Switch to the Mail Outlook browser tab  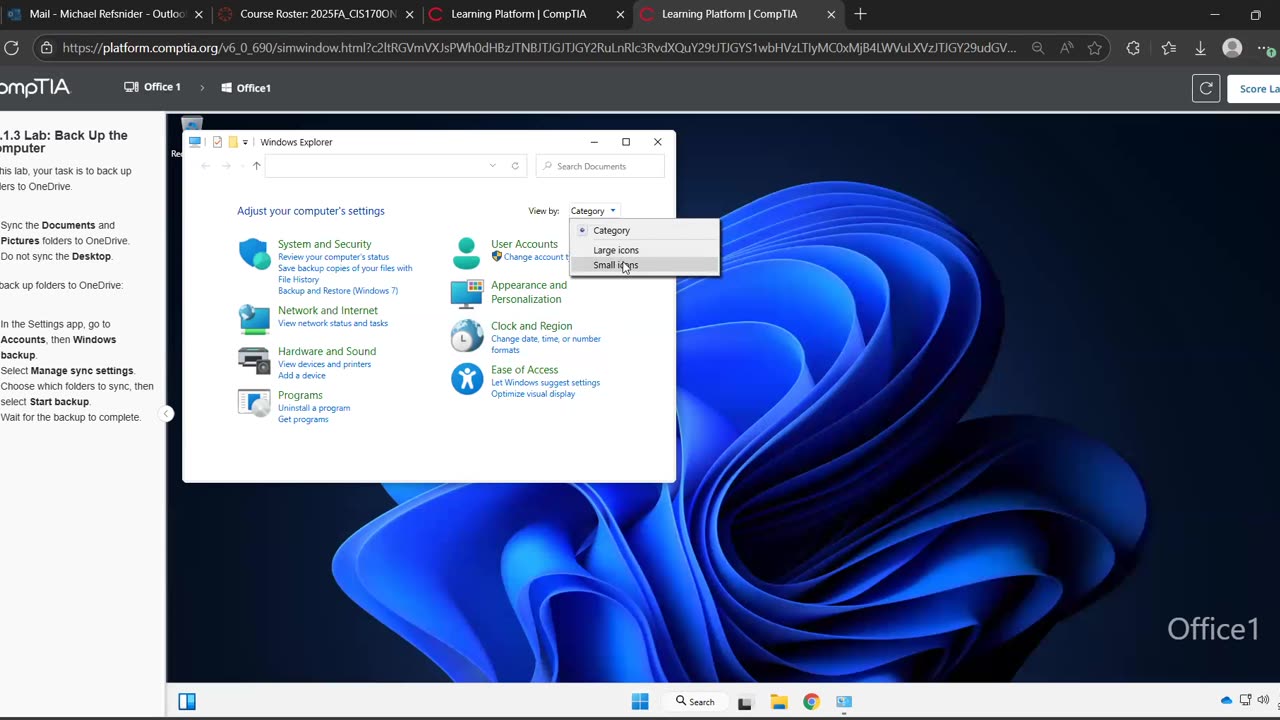click(x=105, y=14)
